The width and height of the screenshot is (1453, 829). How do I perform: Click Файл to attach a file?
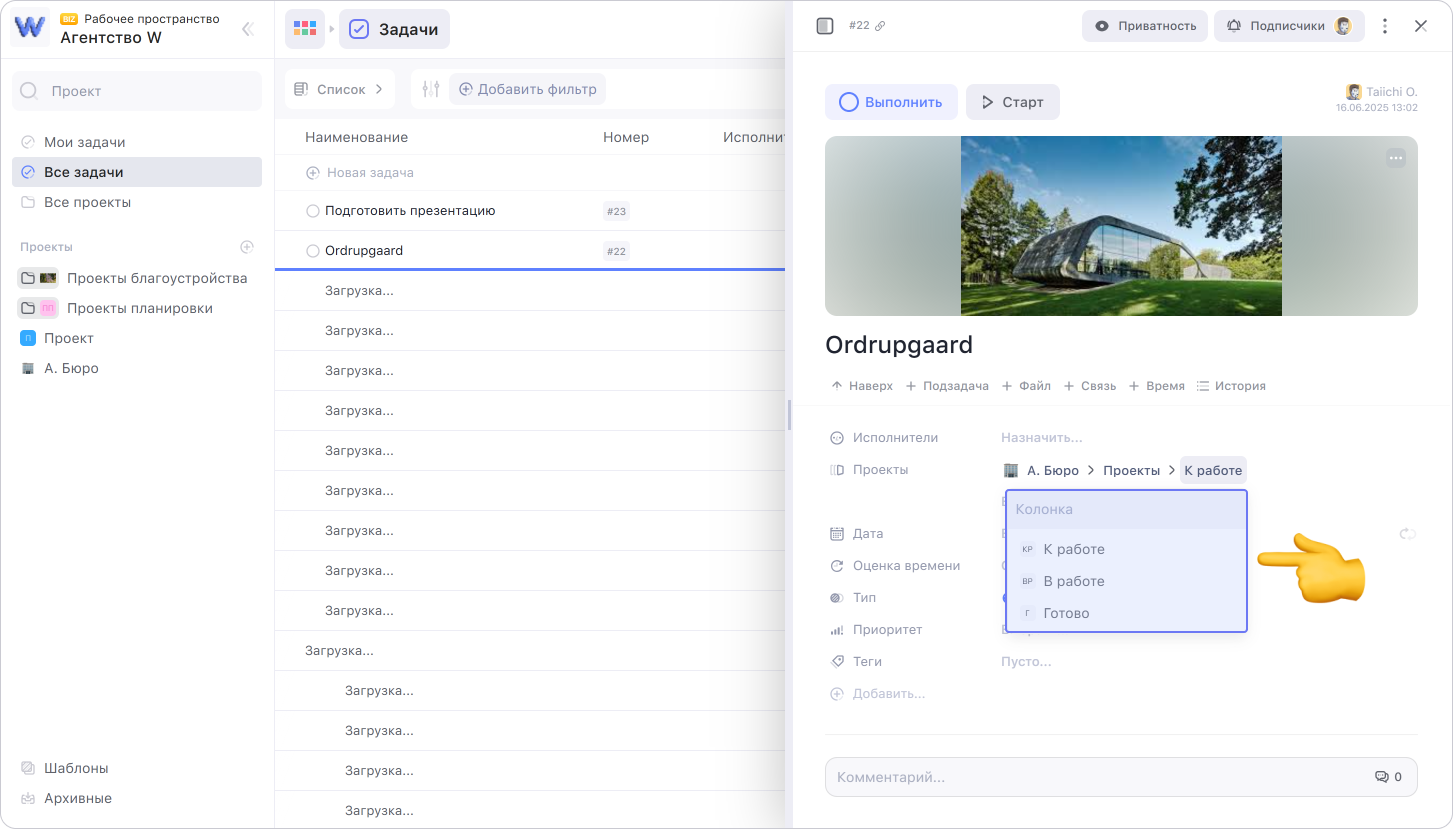[1026, 386]
